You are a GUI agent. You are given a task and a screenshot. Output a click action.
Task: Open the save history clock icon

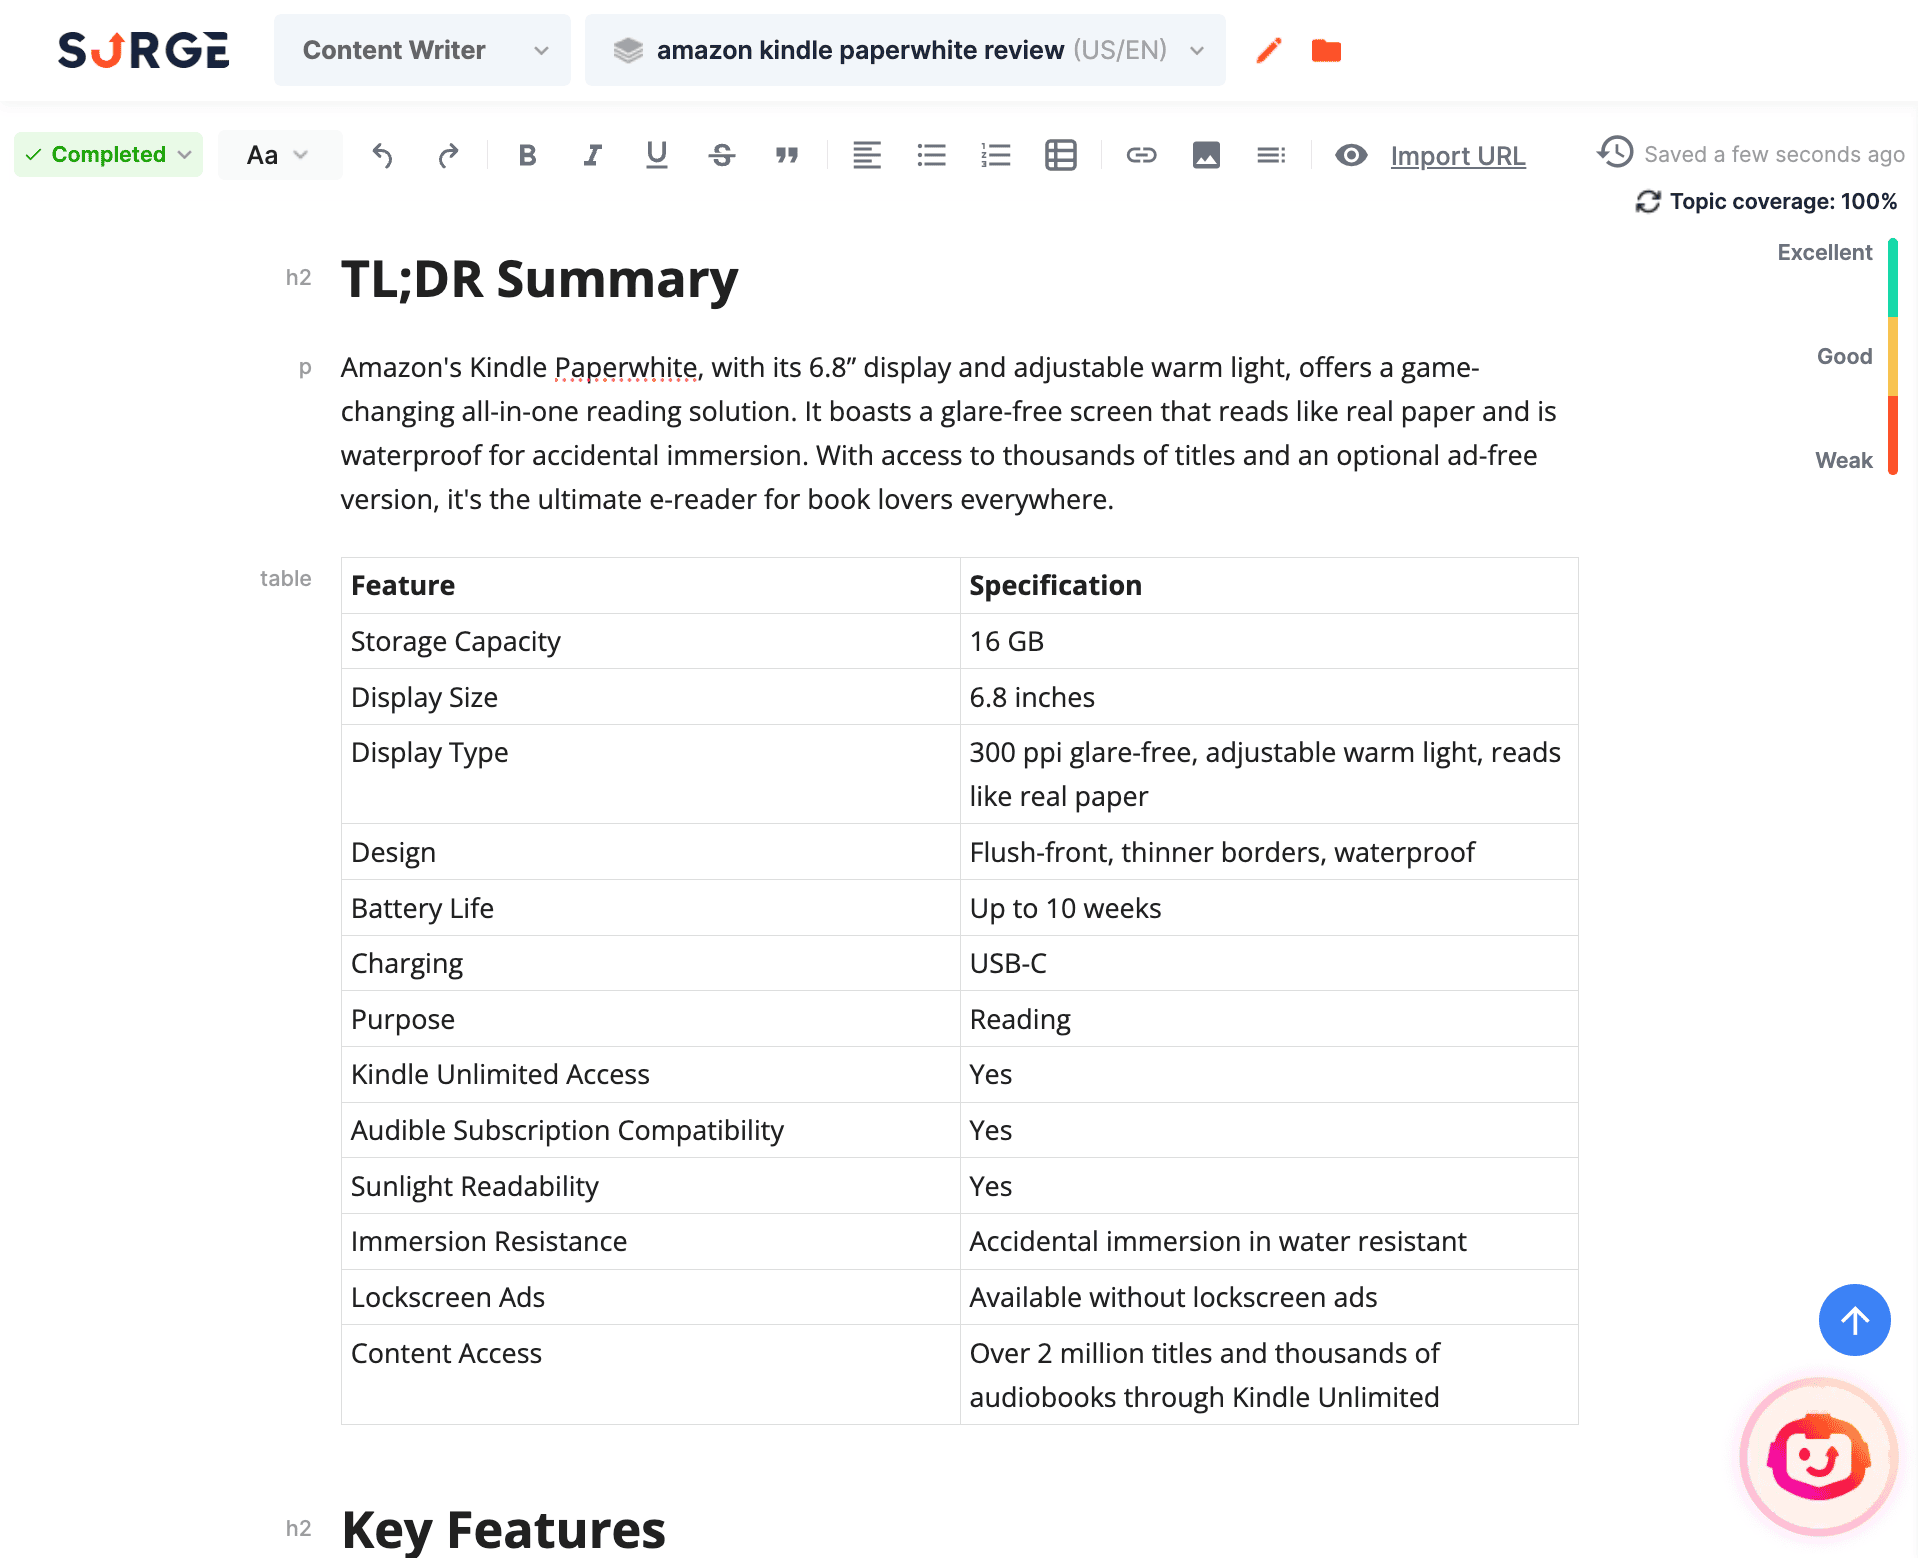click(1615, 152)
